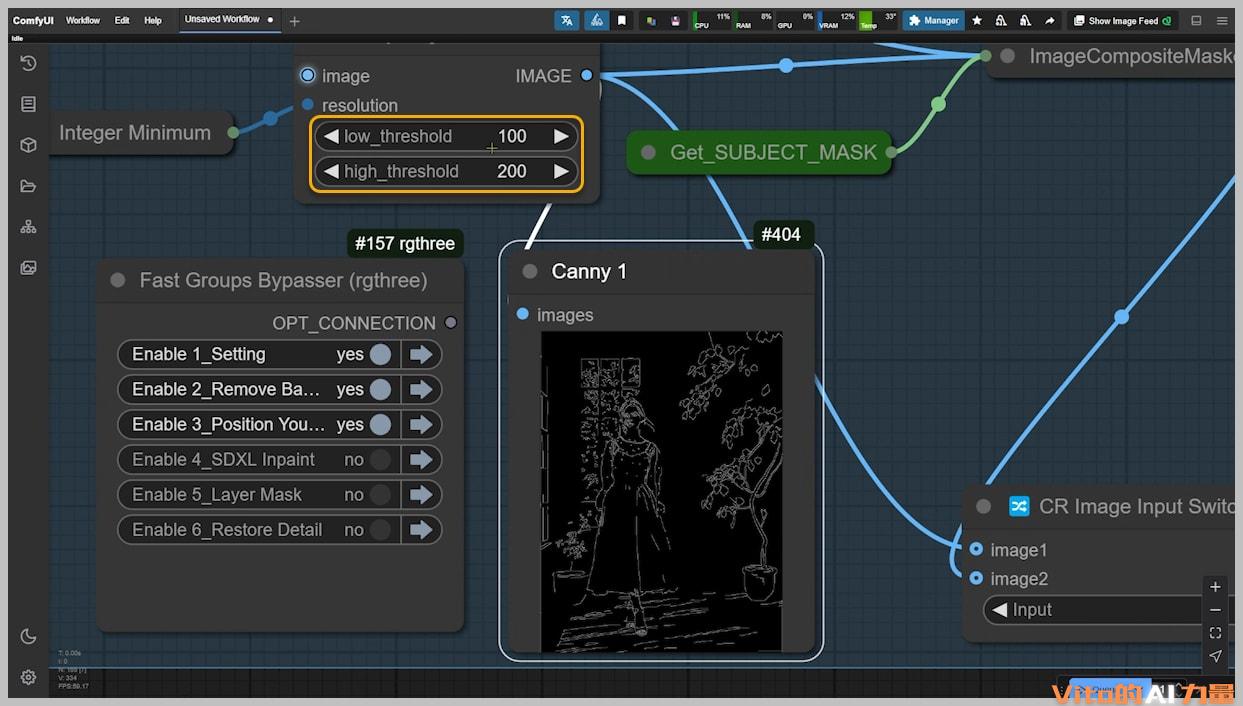Click the high_threshold value 200

(512, 171)
